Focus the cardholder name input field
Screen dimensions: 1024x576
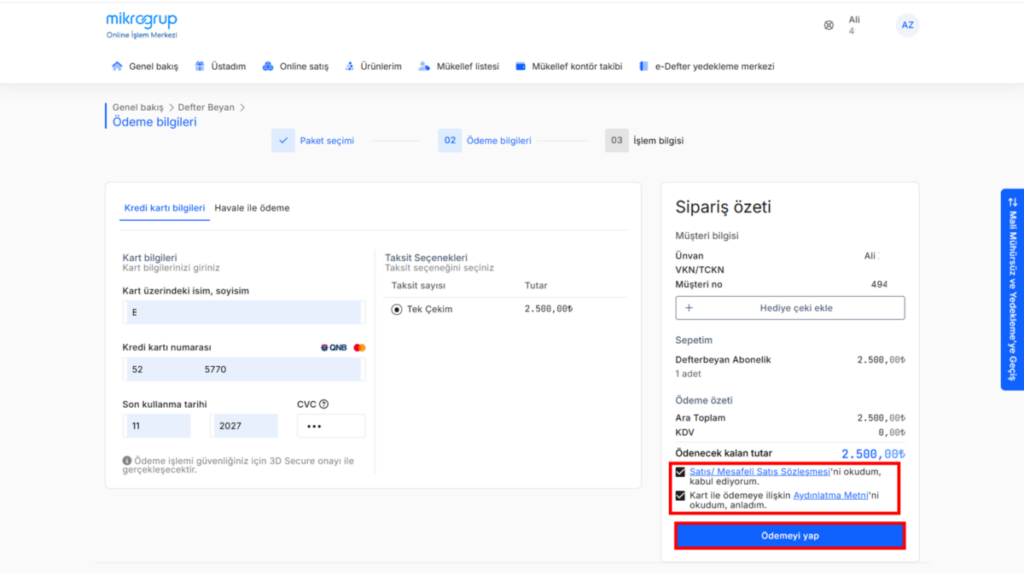(x=243, y=312)
